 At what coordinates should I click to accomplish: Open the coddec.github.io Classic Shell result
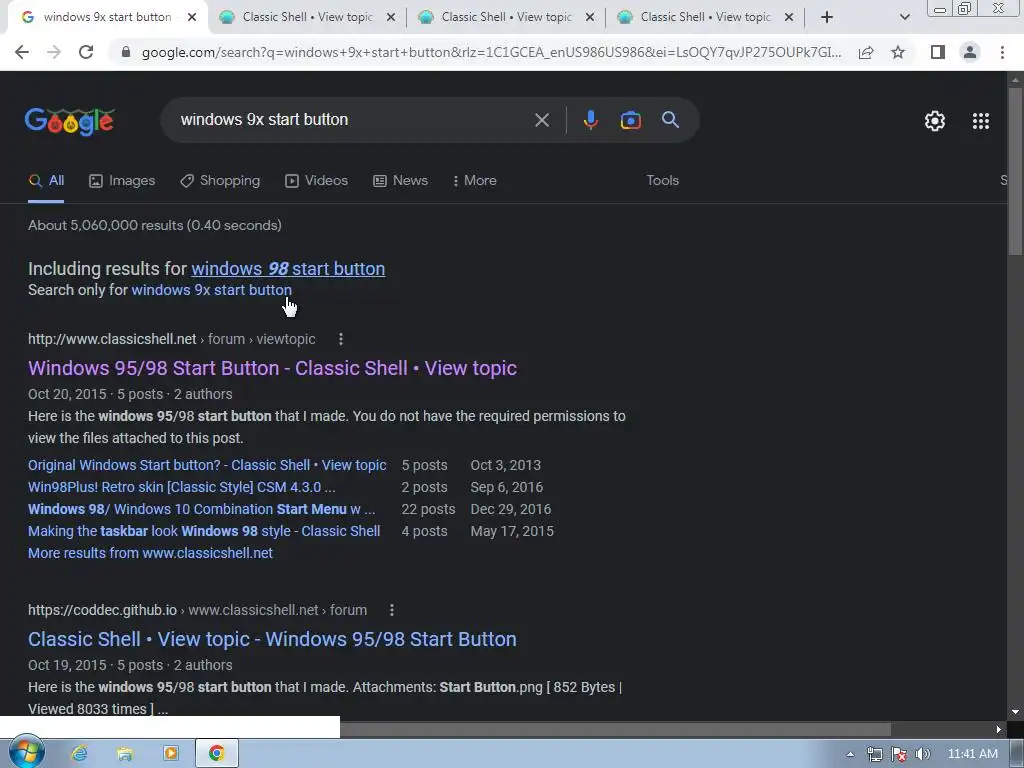click(x=272, y=639)
